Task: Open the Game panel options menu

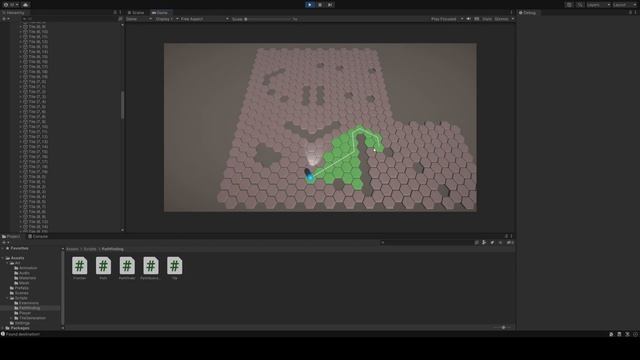Action: click(511, 13)
